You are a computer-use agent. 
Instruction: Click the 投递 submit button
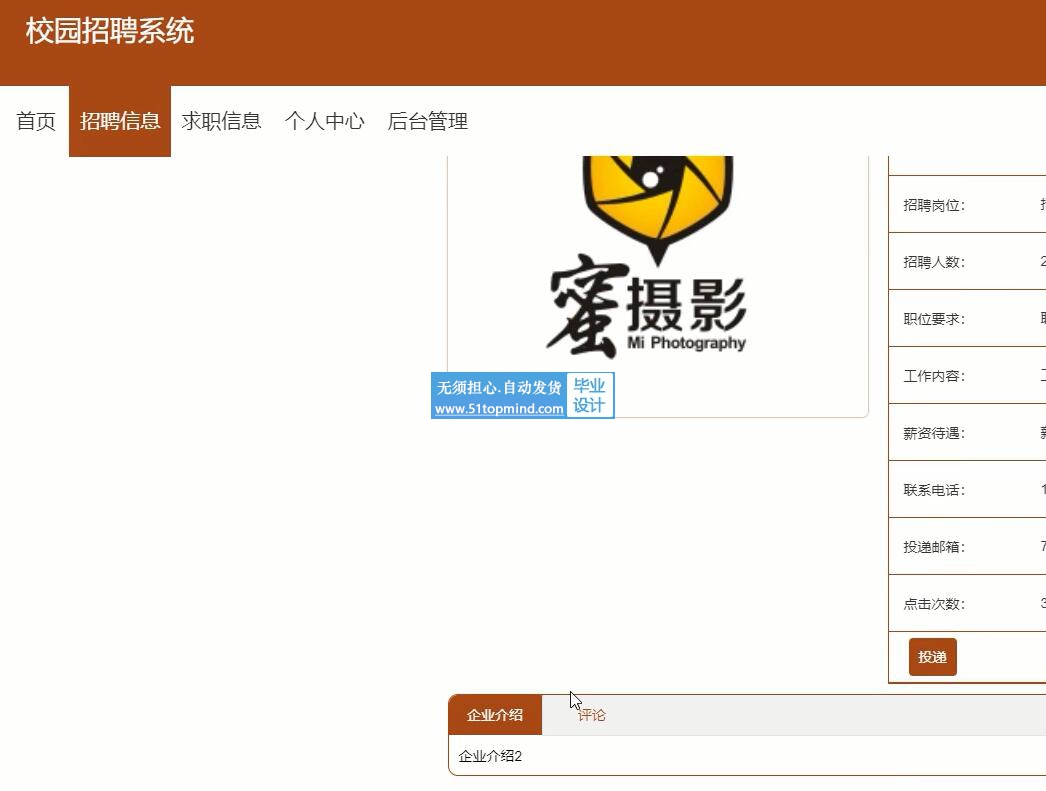(x=933, y=657)
